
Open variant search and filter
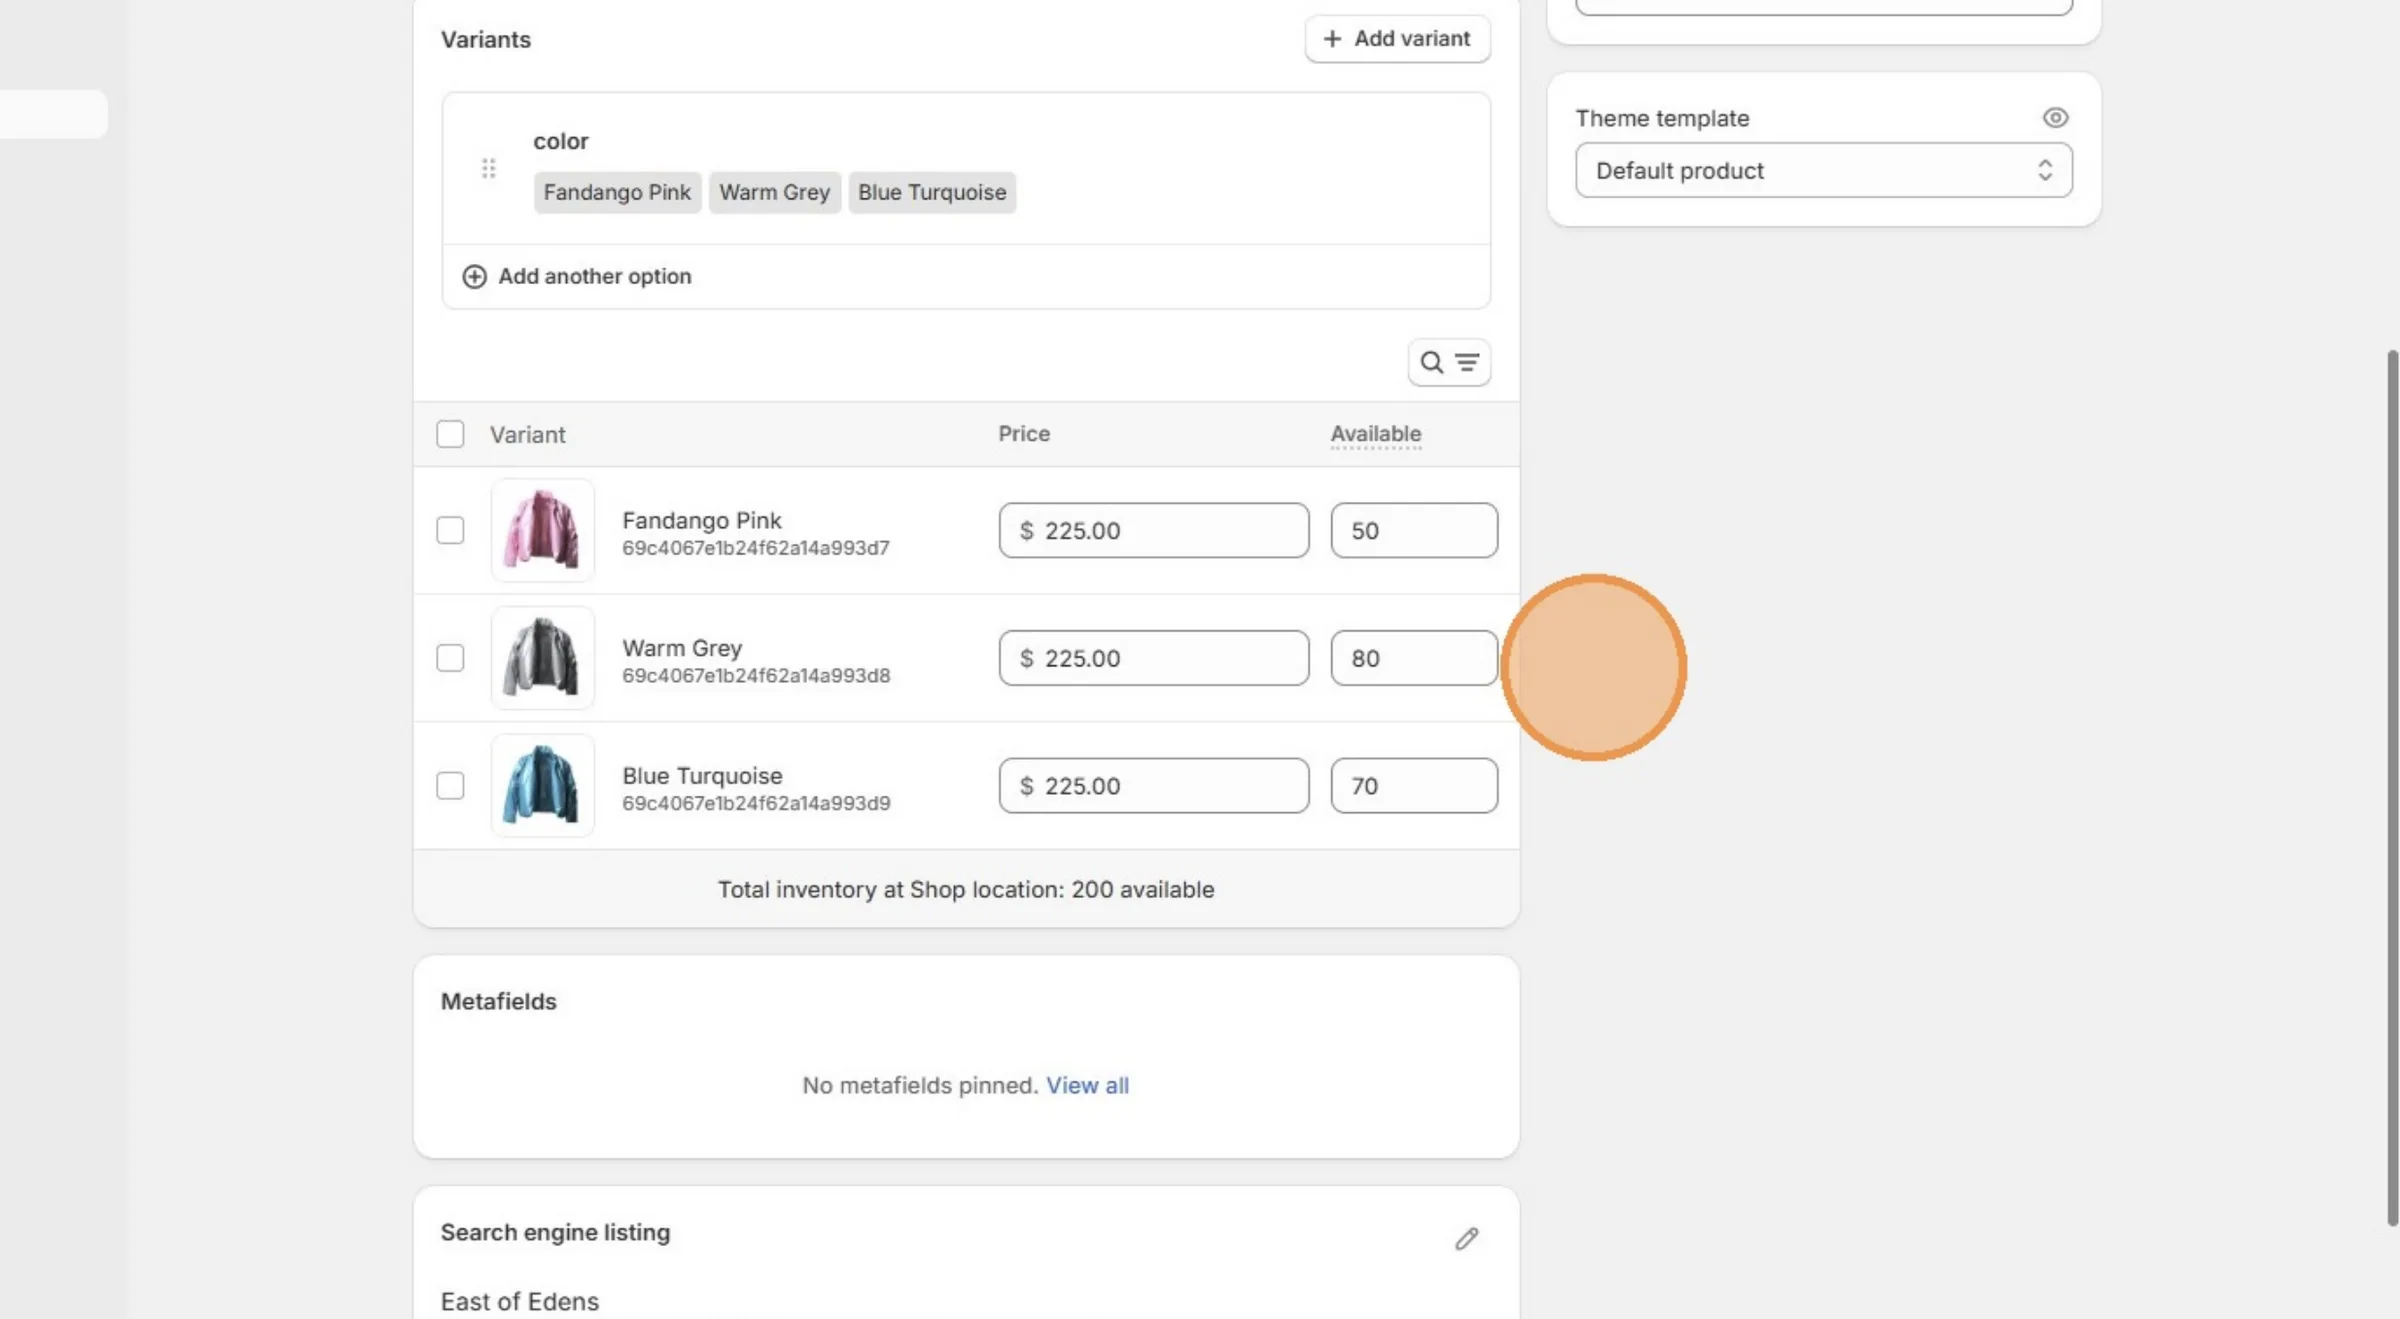pyautogui.click(x=1449, y=362)
